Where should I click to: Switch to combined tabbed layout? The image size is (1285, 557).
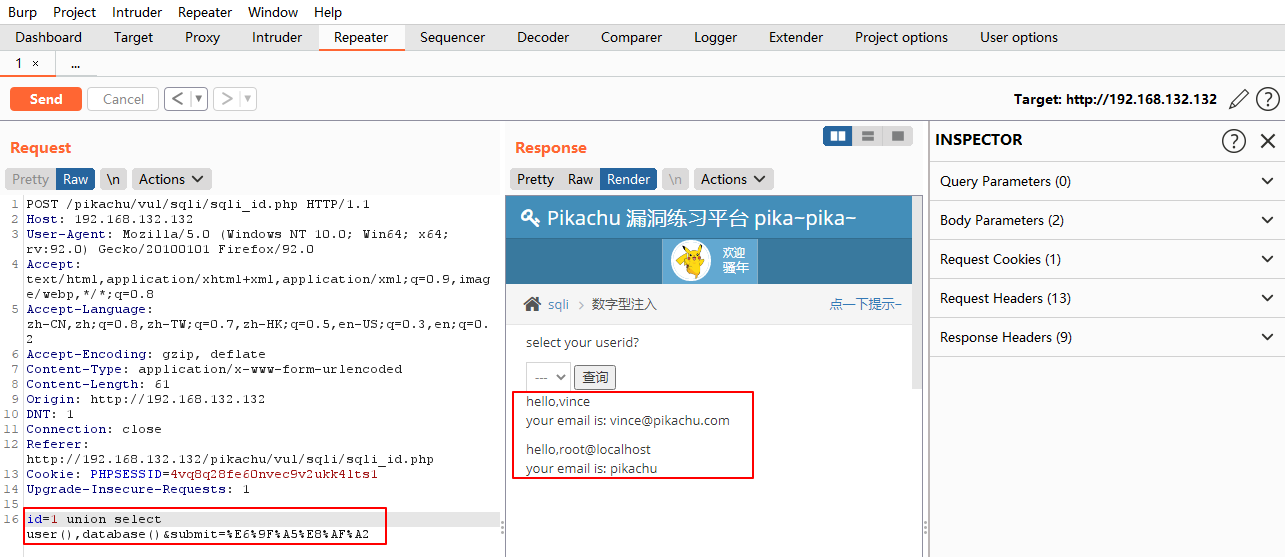(898, 136)
